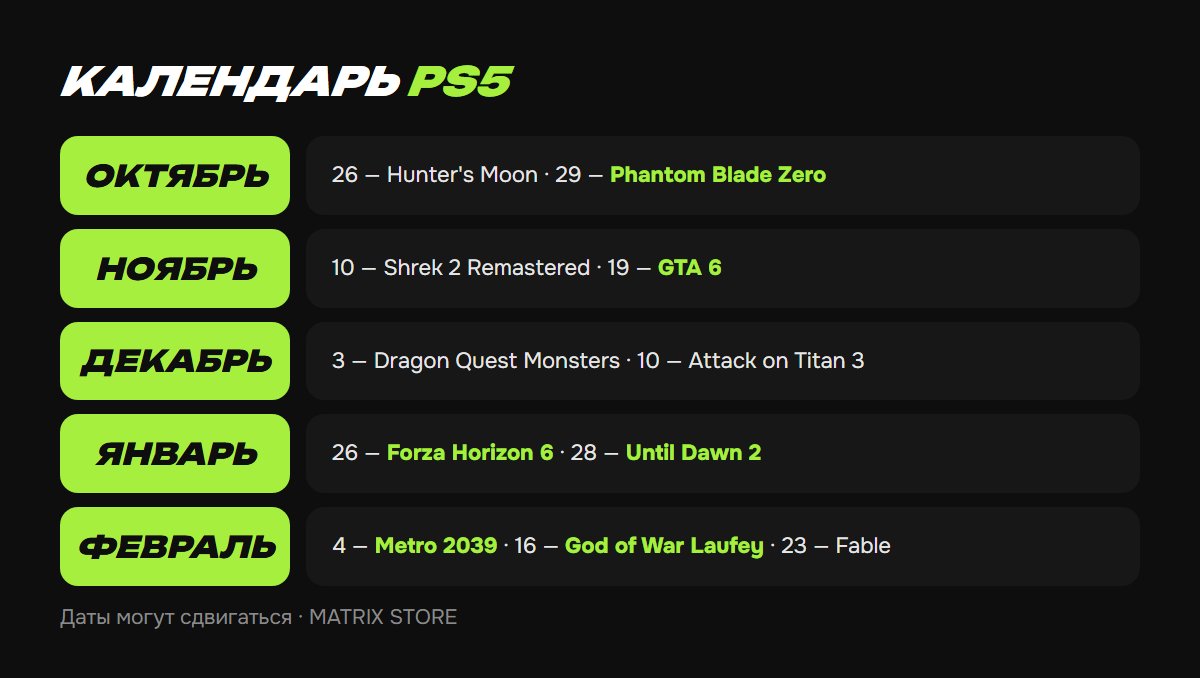Screen dimensions: 1200x678
Task: Select the Metro 2039 title
Action: click(x=436, y=546)
